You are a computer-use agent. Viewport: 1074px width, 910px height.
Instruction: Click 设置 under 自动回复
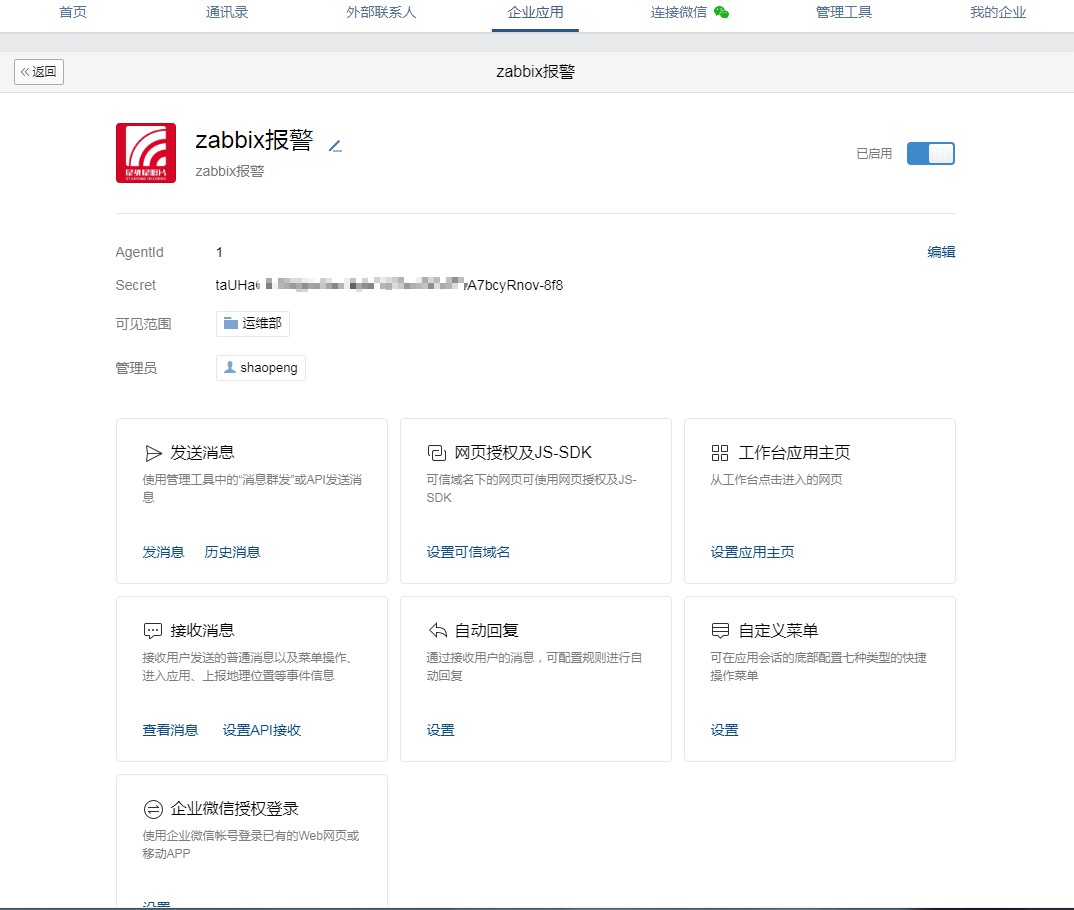[440, 730]
